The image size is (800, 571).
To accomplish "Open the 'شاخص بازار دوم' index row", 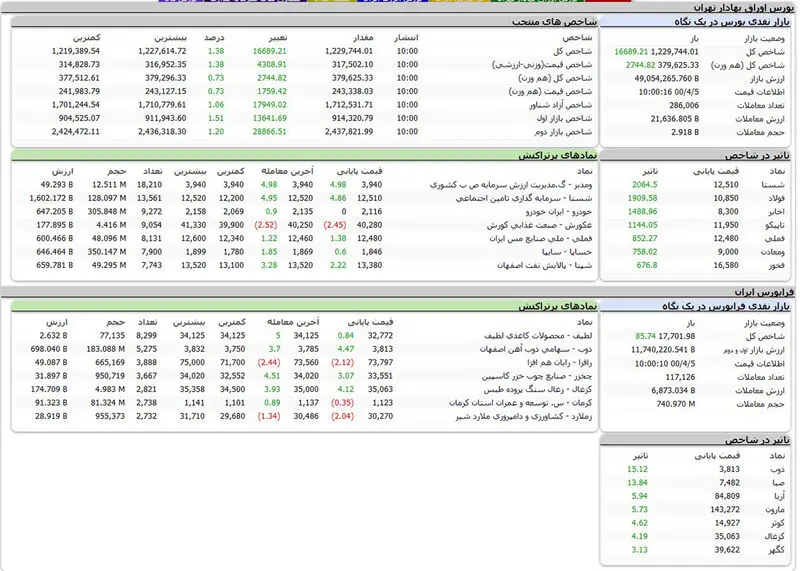I will pos(563,131).
